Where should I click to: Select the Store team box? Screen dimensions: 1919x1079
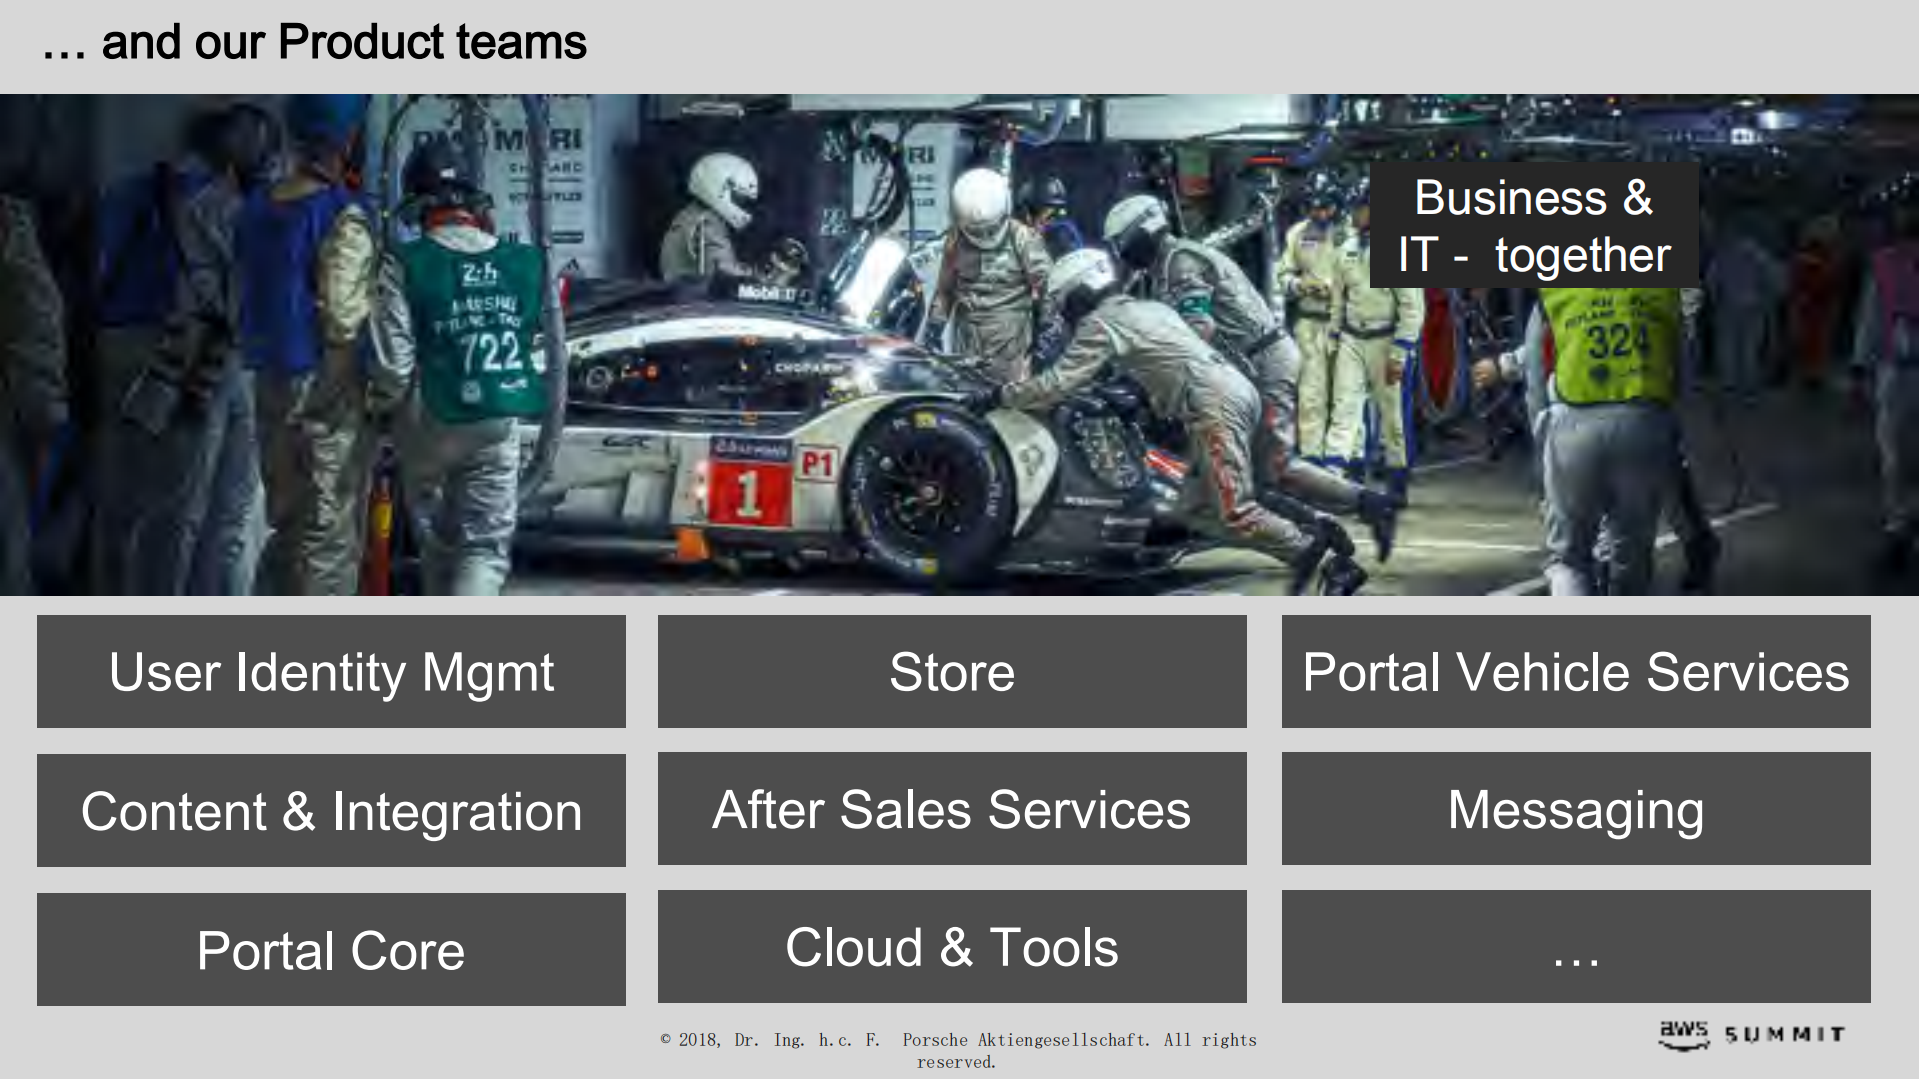click(x=951, y=671)
